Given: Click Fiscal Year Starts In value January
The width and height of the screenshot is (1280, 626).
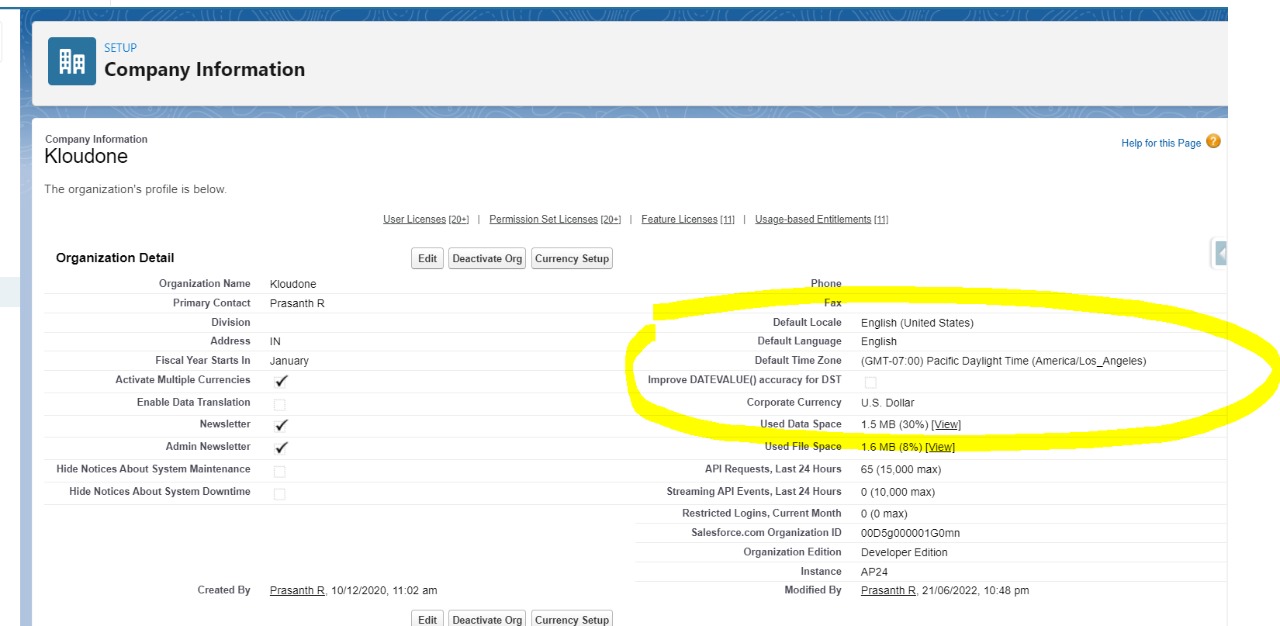Looking at the screenshot, I should 289,360.
